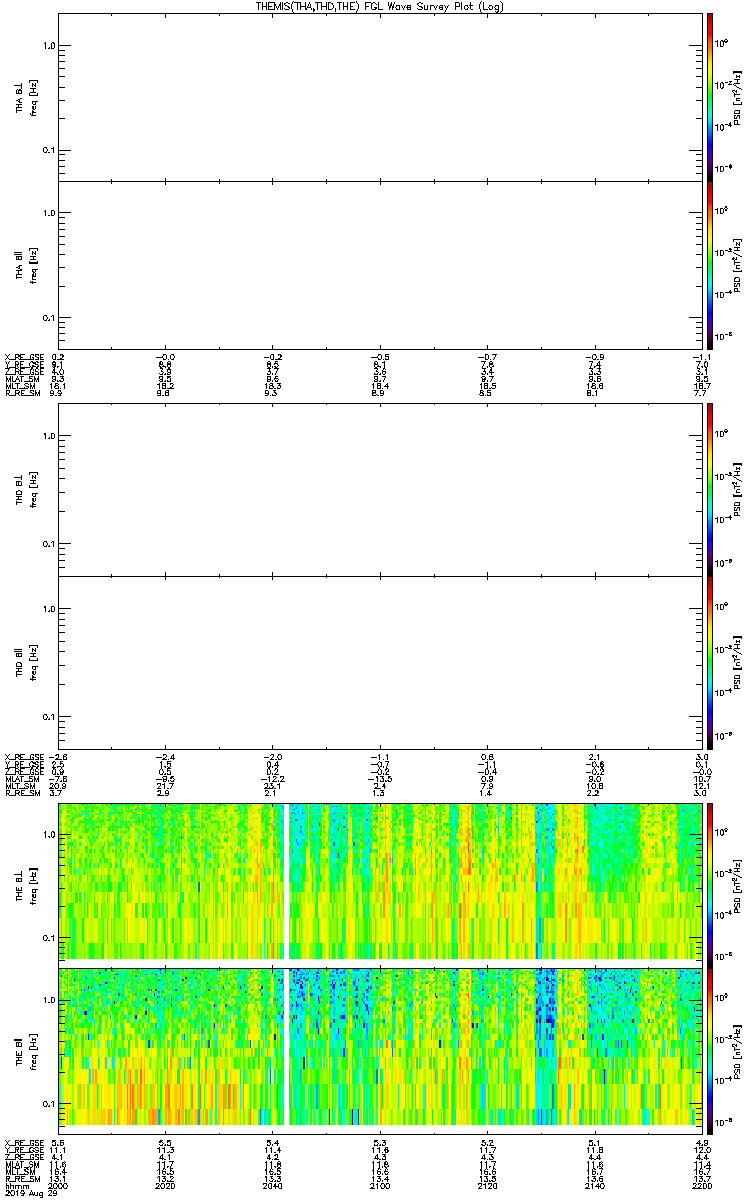
Task: Click the 0.1 tick of the THD B∥ panel
Action: point(49,718)
